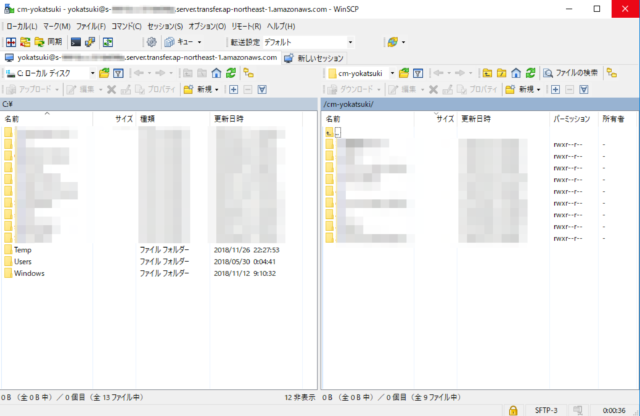Sort remote files by パーミッション column
Screen dimensions: 640x416
coord(574,119)
